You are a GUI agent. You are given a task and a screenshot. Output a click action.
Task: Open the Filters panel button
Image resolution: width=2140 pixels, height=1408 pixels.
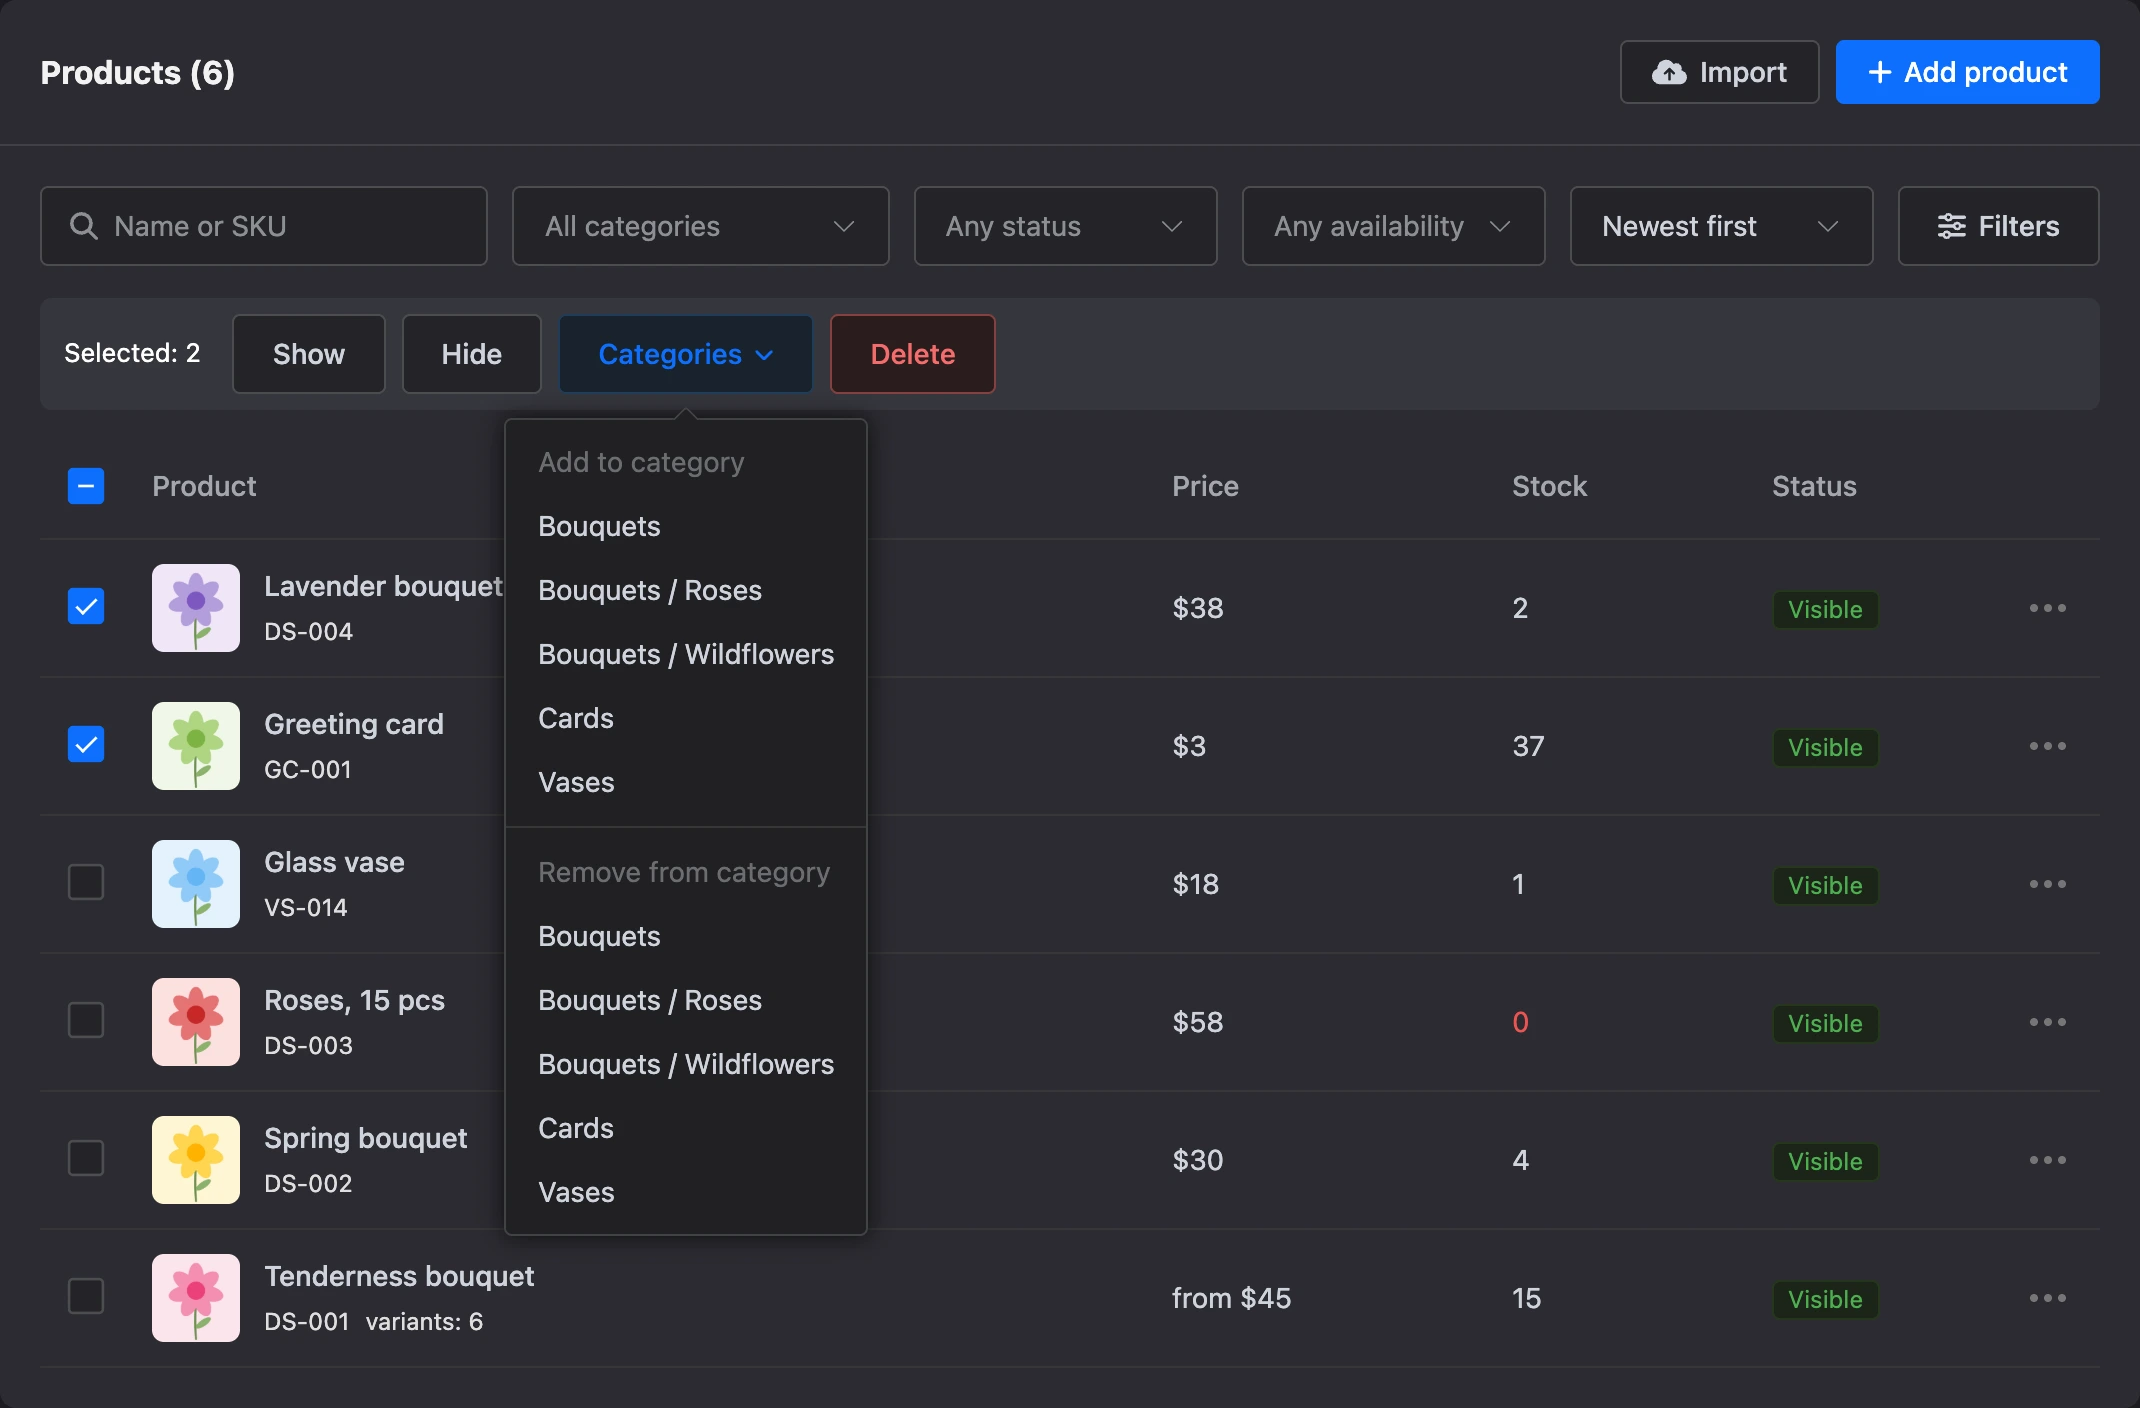pos(1998,226)
